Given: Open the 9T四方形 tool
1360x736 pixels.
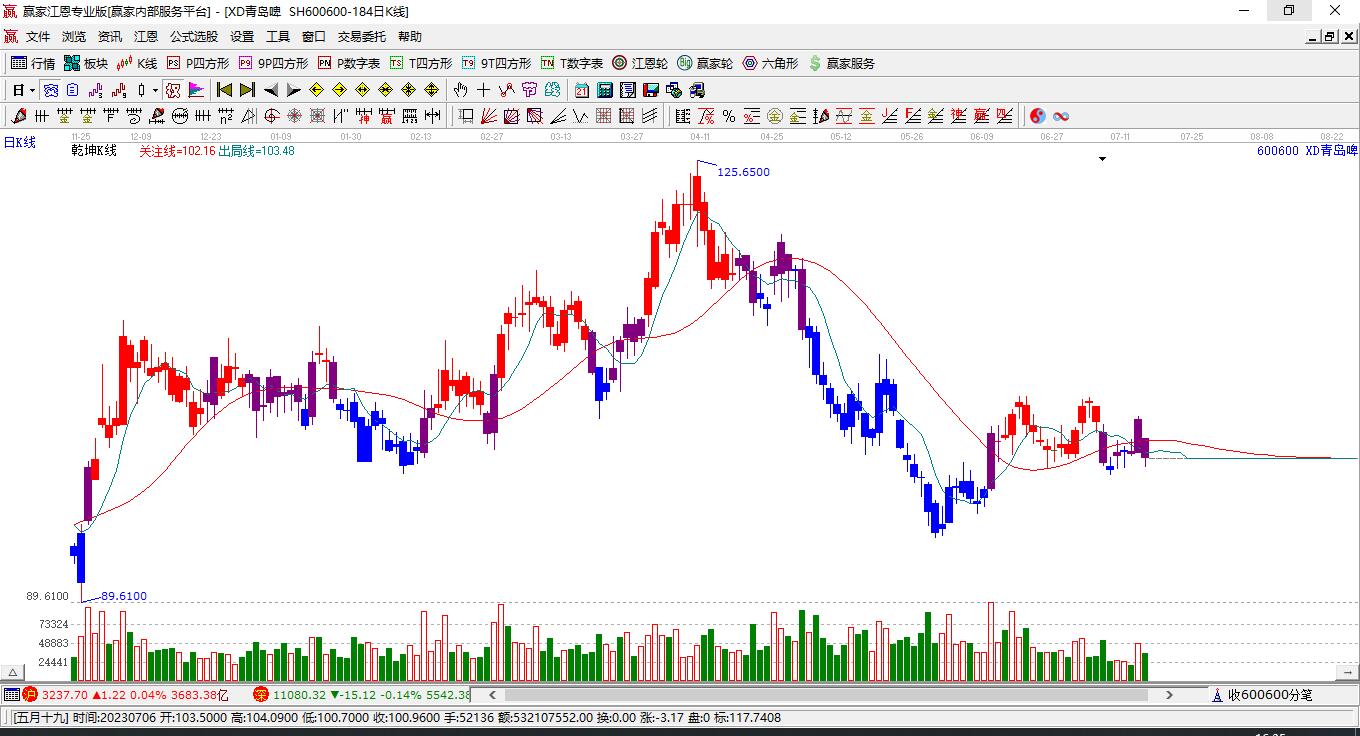Looking at the screenshot, I should [x=496, y=63].
